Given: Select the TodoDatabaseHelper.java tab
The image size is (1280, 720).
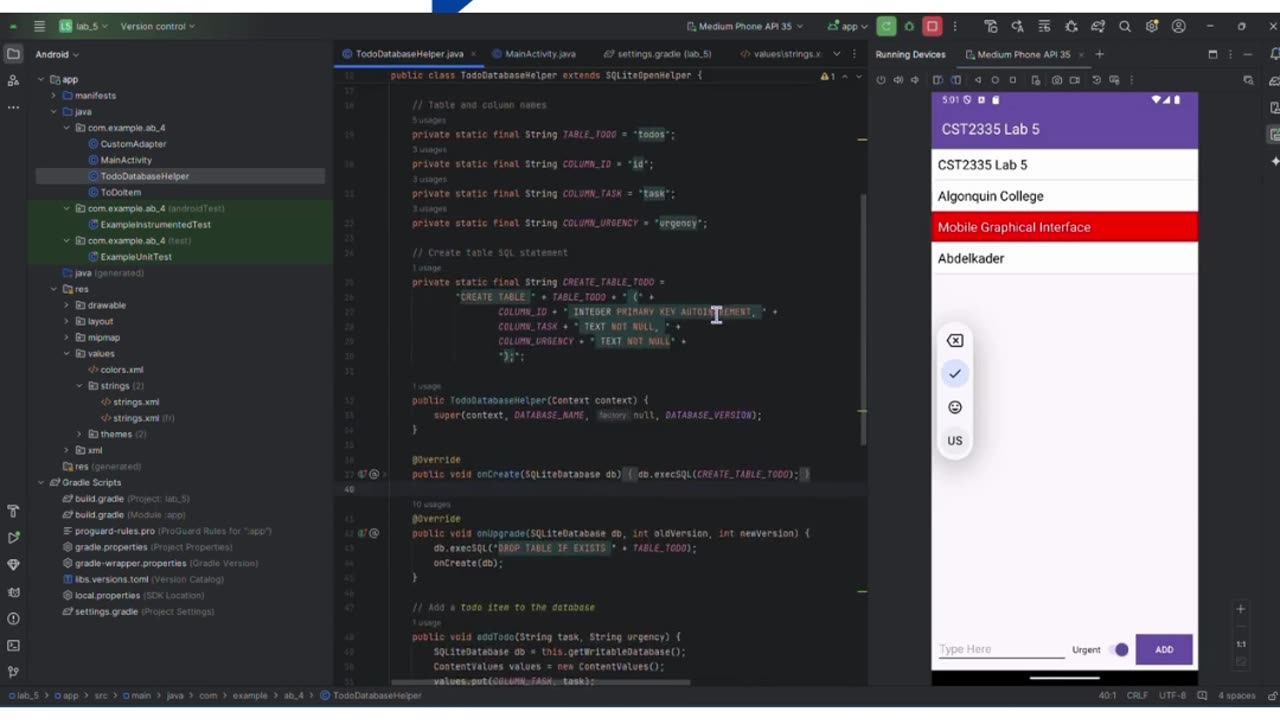Looking at the screenshot, I should click(x=409, y=54).
